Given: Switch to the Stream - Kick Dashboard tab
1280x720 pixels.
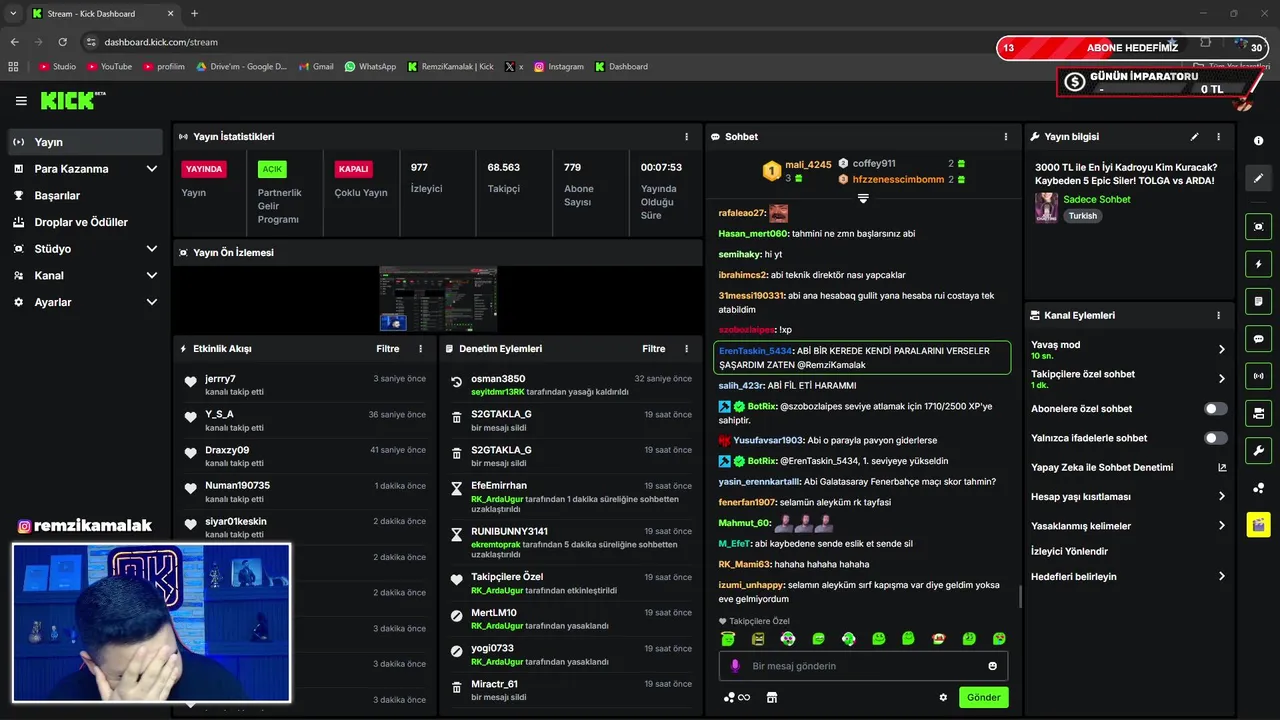Looking at the screenshot, I should (103, 14).
